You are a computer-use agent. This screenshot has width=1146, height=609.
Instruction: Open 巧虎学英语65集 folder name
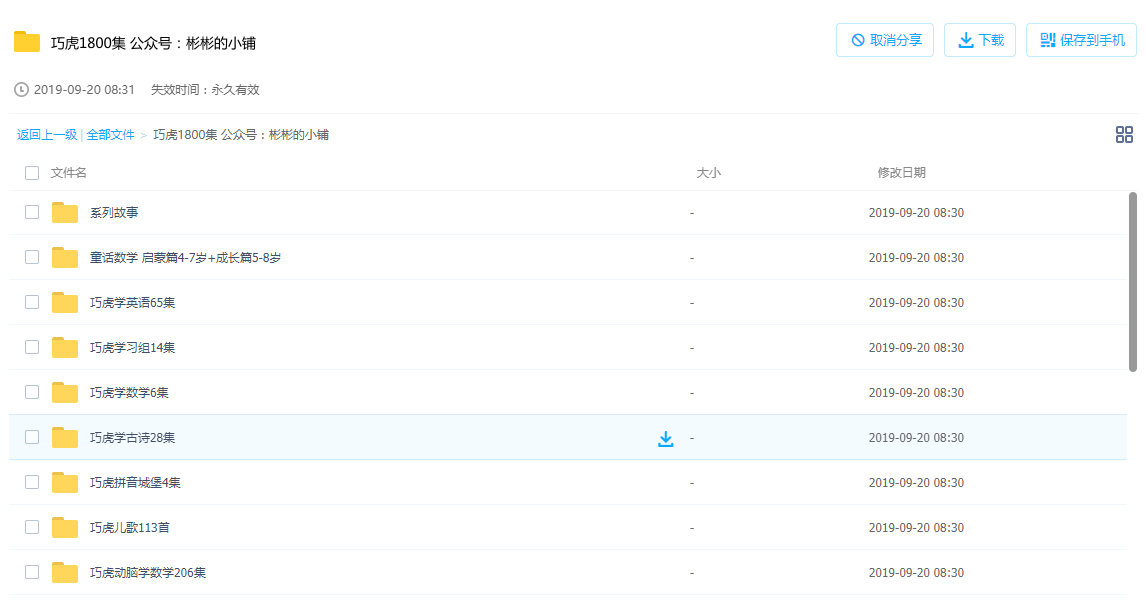click(x=132, y=303)
